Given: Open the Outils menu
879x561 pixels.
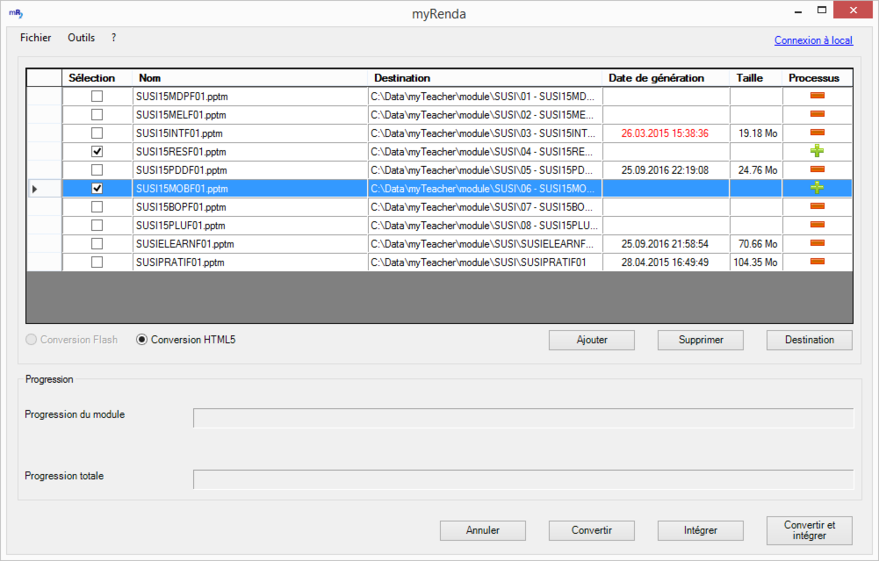Looking at the screenshot, I should [x=81, y=38].
